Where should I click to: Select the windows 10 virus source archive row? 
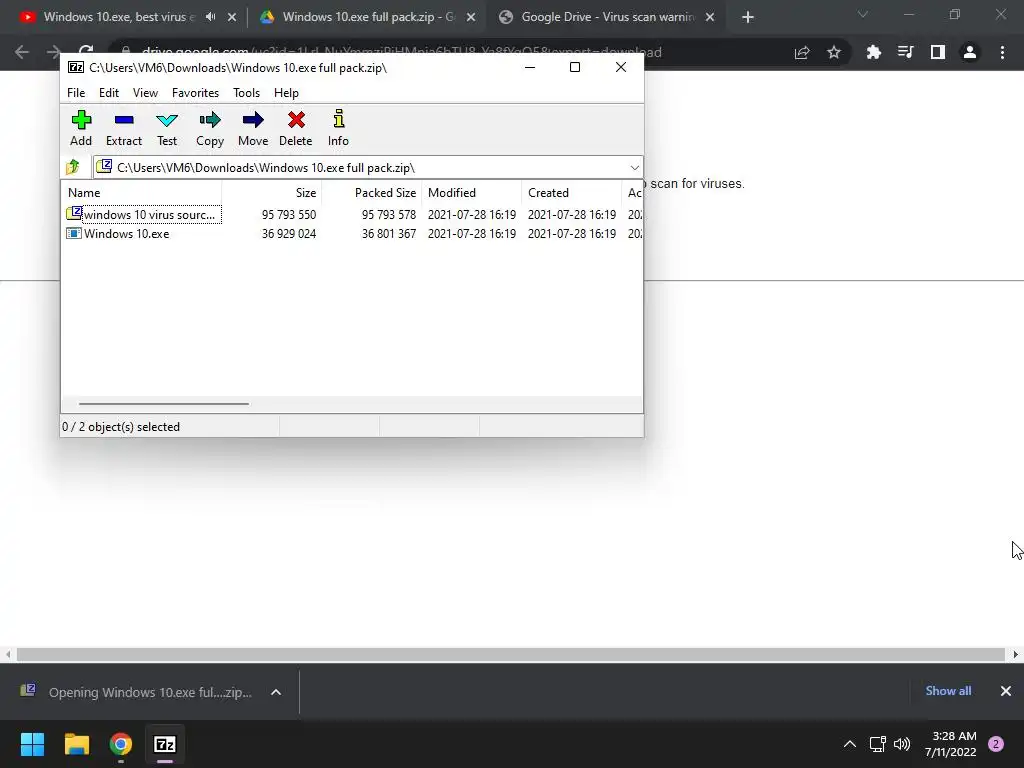pyautogui.click(x=353, y=214)
